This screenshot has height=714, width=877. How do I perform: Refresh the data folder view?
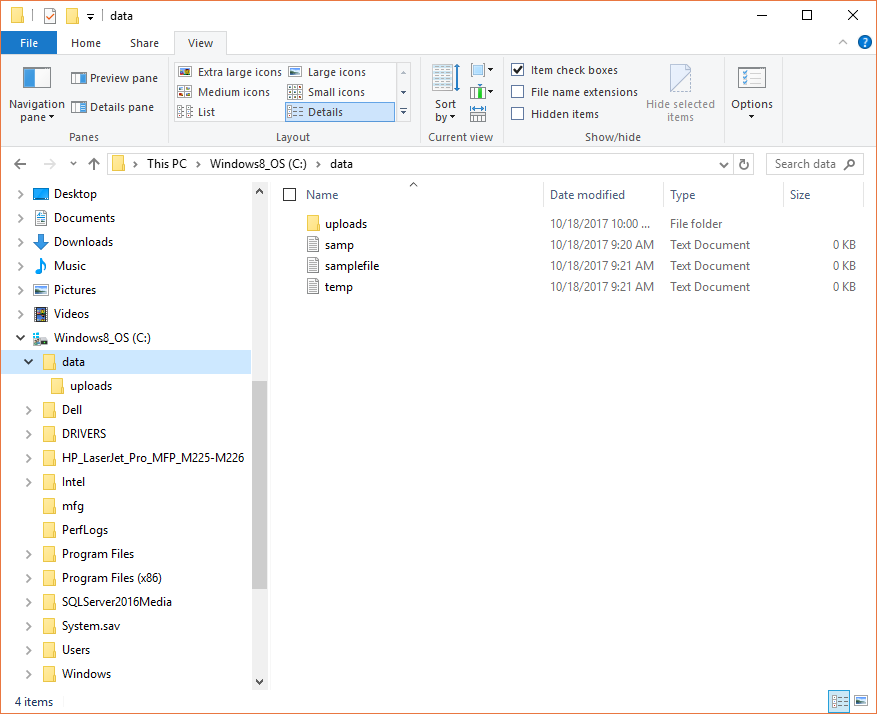click(744, 164)
